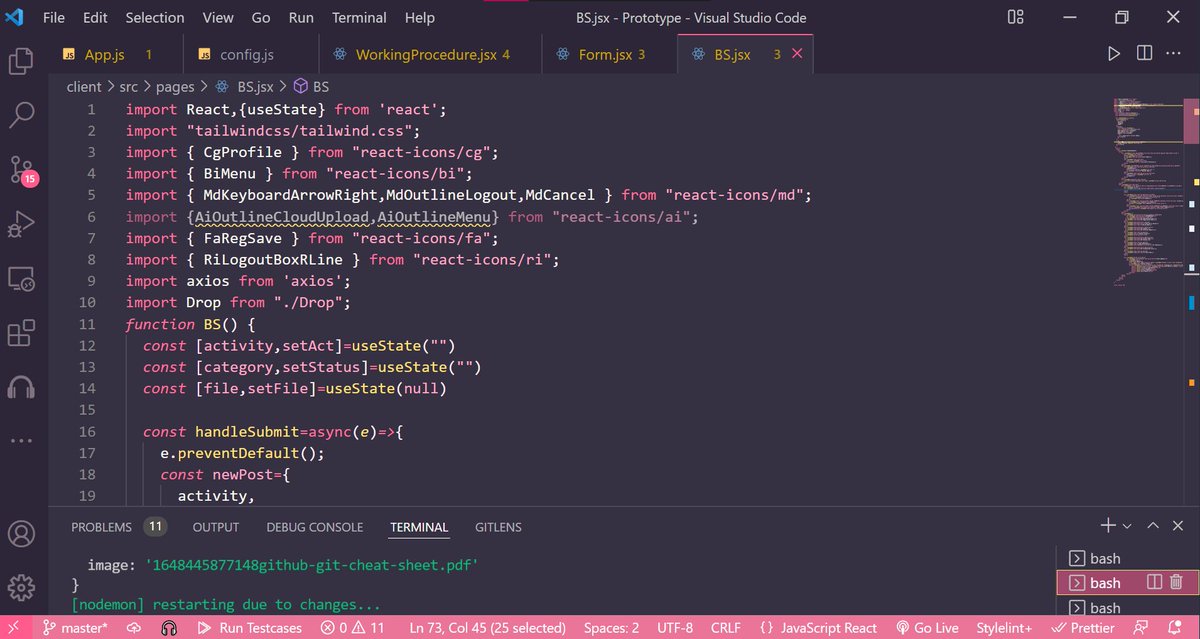Click Prettier in the status bar

[1084, 628]
